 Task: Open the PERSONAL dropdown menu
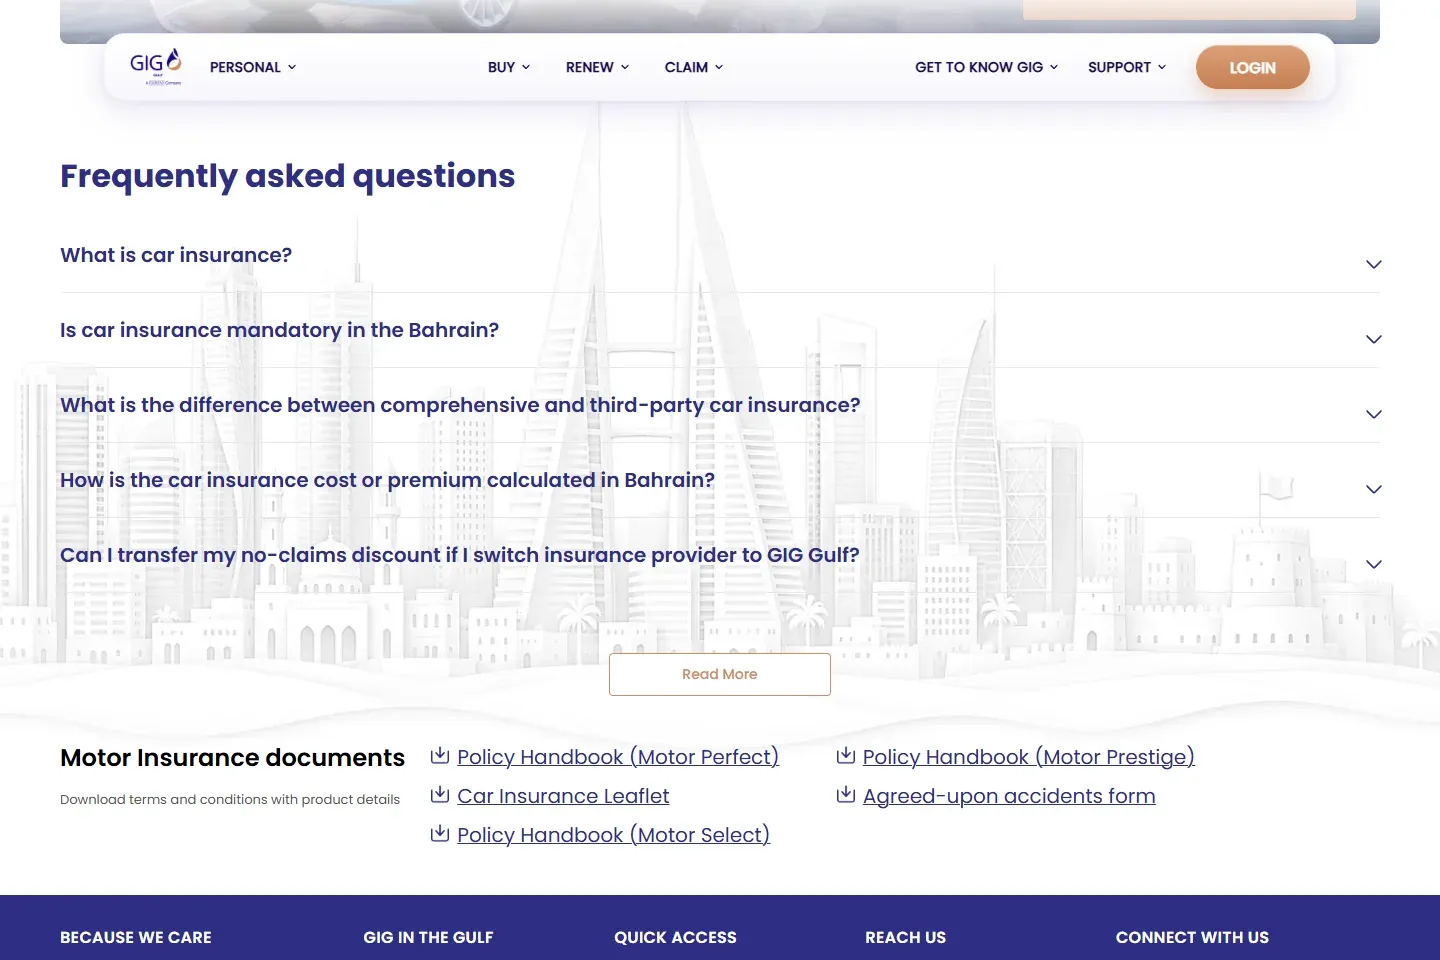253,67
